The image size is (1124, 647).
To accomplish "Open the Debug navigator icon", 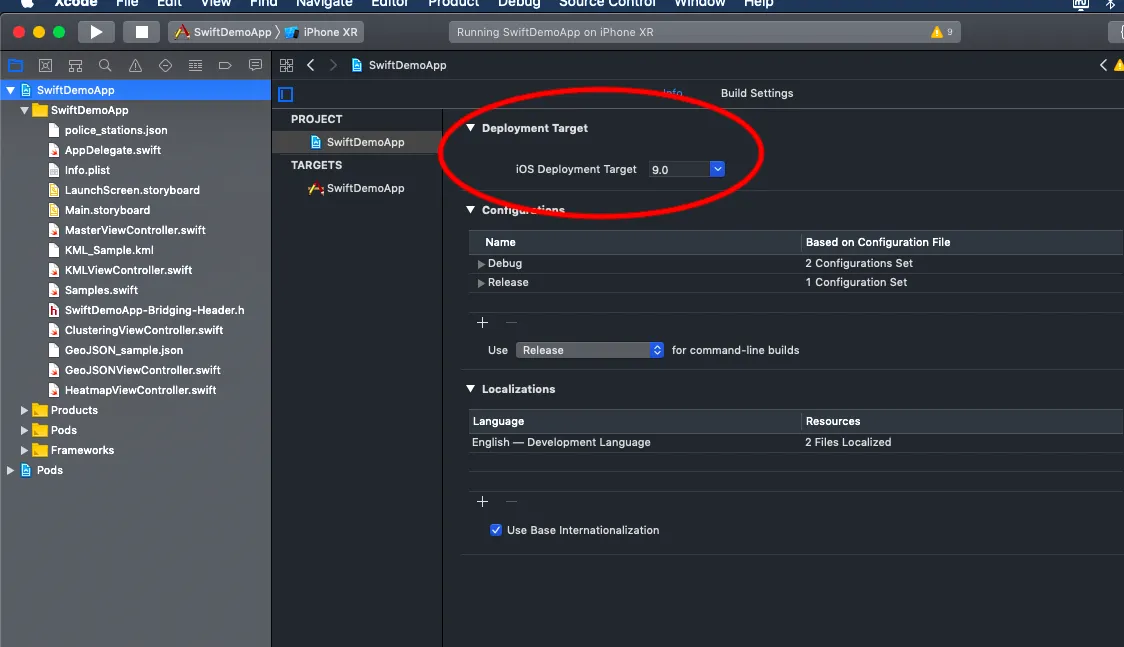I will coord(195,66).
